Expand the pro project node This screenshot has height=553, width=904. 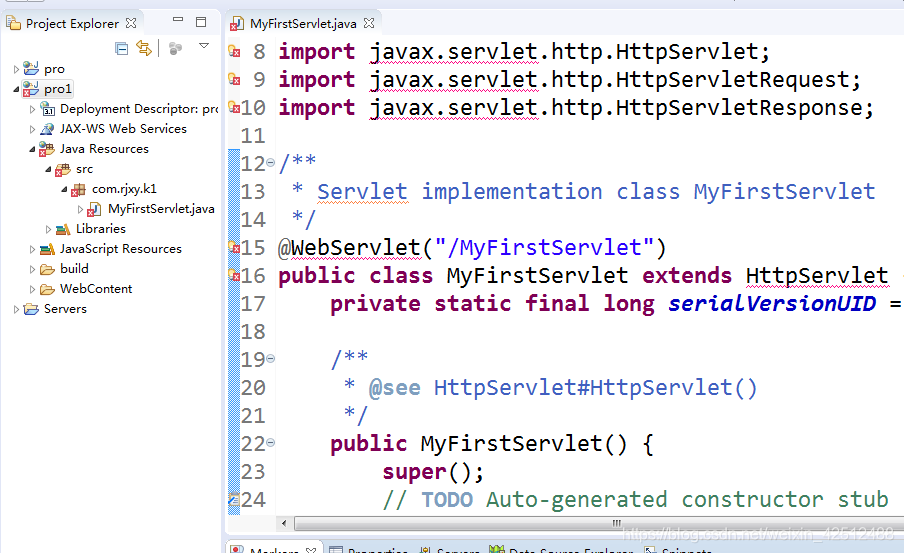pyautogui.click(x=16, y=69)
